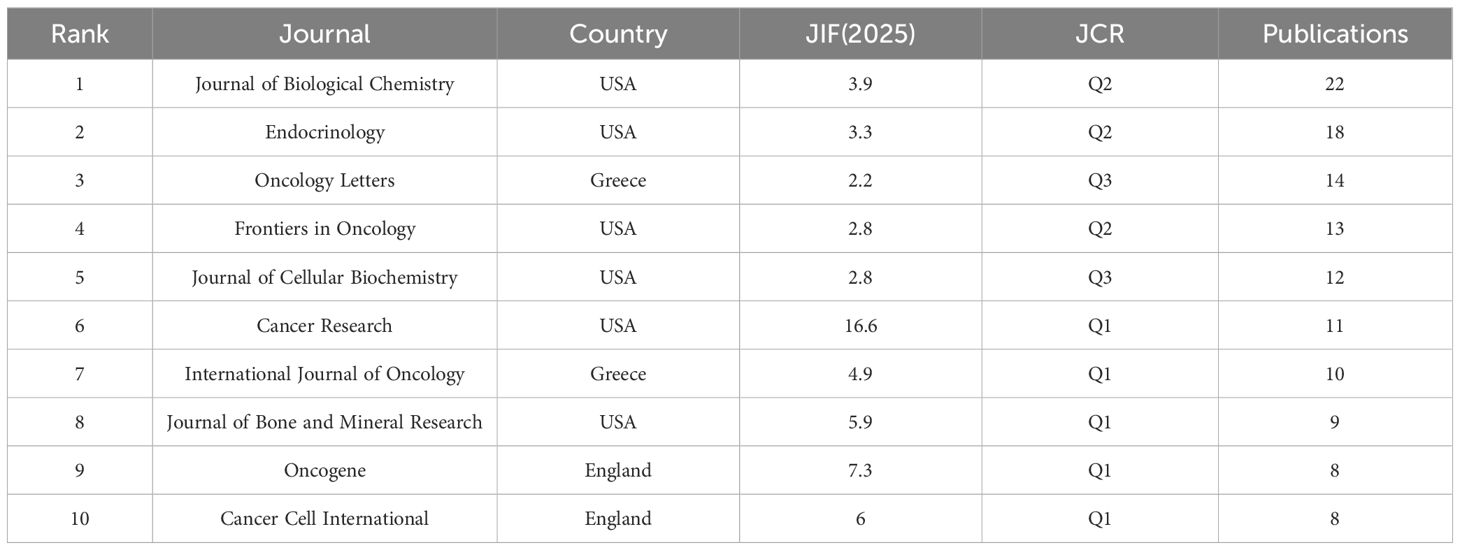The image size is (1460, 550).
Task: Click the Rank column header
Action: coord(79,34)
